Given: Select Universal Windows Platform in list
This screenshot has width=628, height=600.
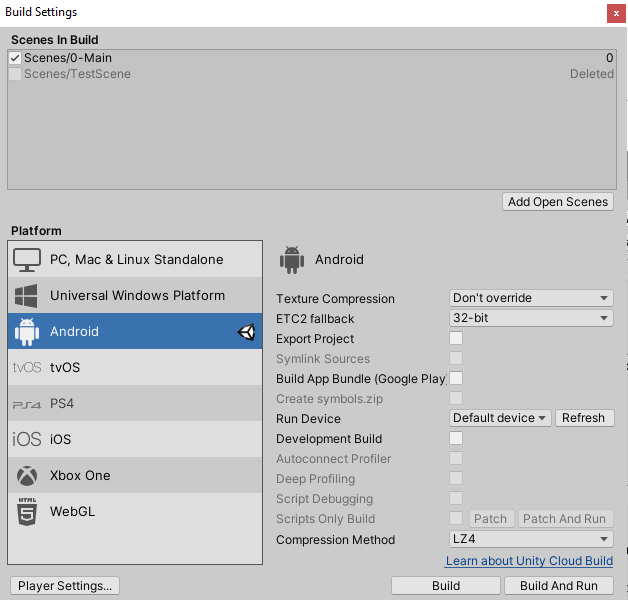Looking at the screenshot, I should coord(135,295).
